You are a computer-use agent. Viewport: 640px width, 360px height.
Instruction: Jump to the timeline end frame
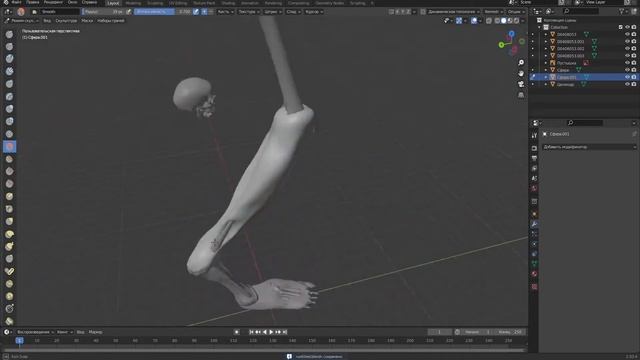tap(285, 332)
